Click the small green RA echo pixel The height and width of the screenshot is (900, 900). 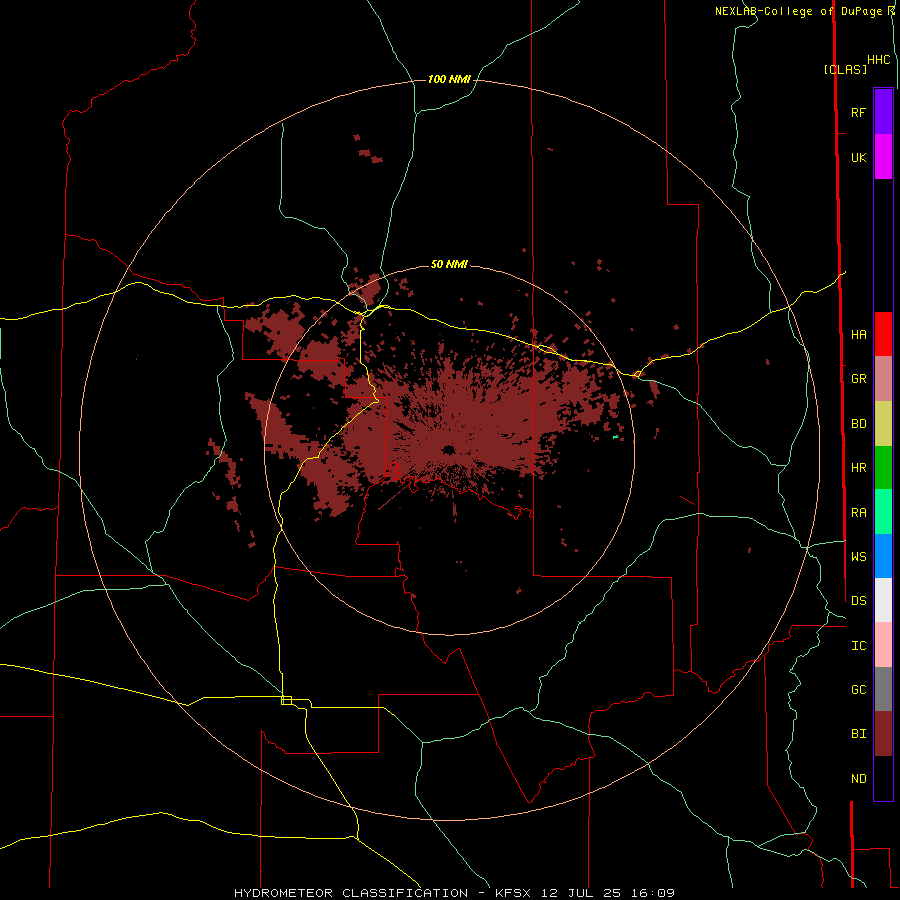coord(615,437)
